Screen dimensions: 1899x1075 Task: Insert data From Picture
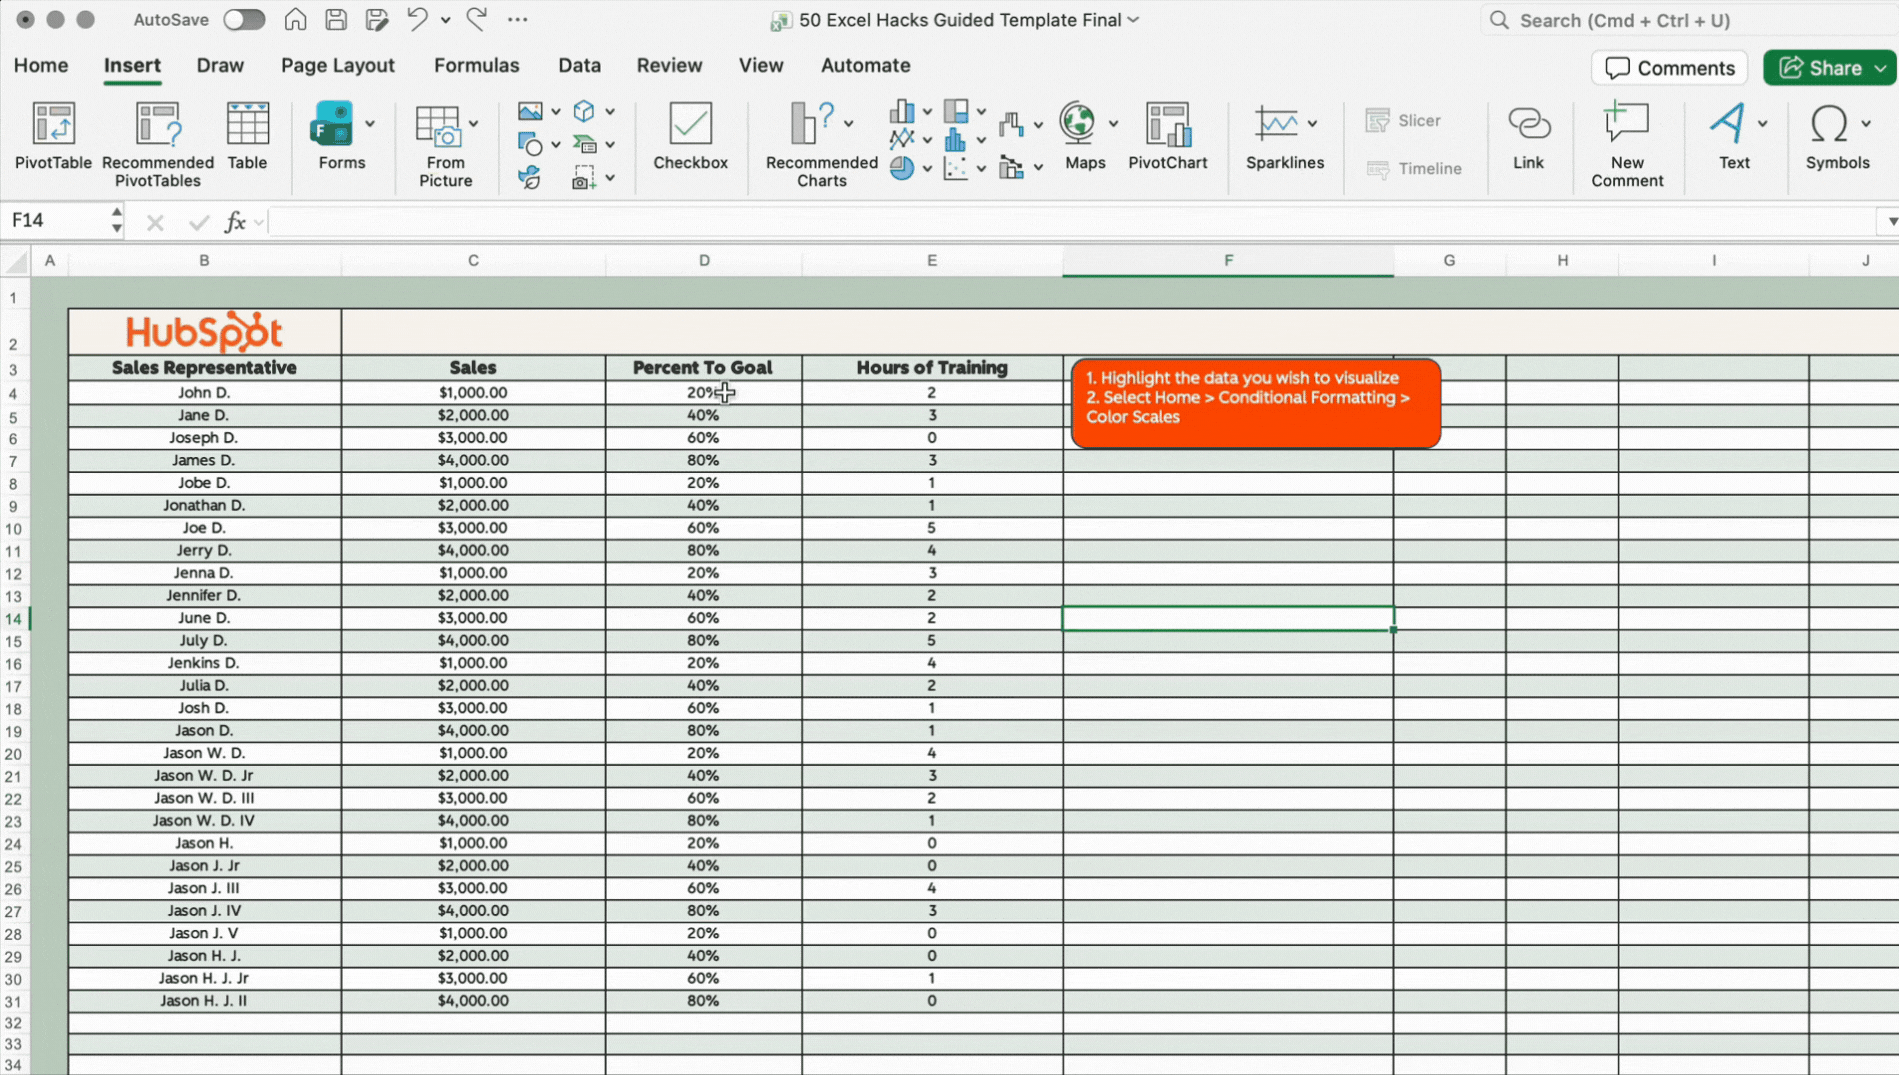[444, 140]
